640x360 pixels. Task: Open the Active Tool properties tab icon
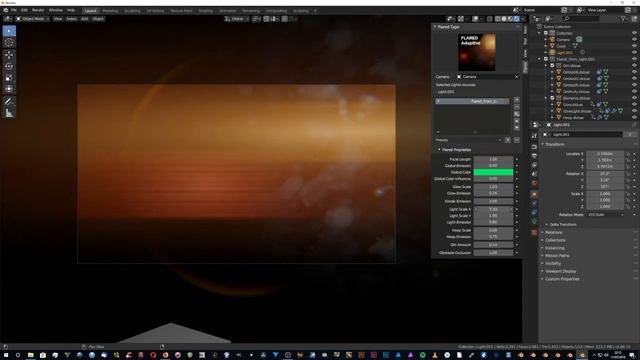point(534,136)
